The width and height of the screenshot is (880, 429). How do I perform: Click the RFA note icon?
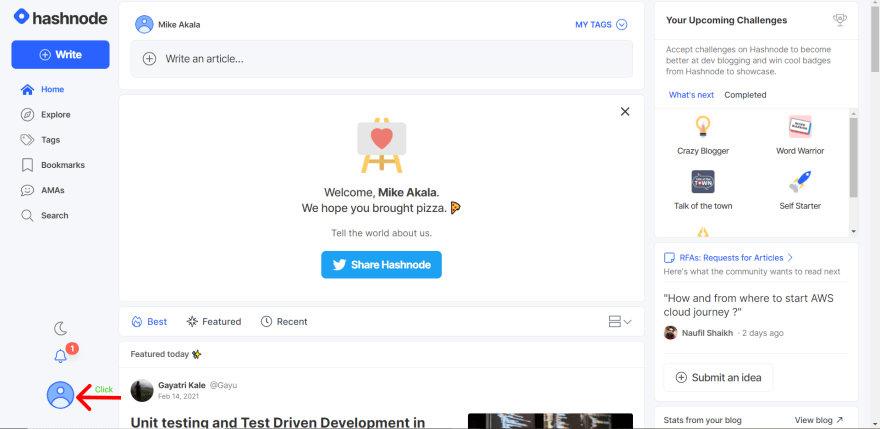tap(669, 258)
